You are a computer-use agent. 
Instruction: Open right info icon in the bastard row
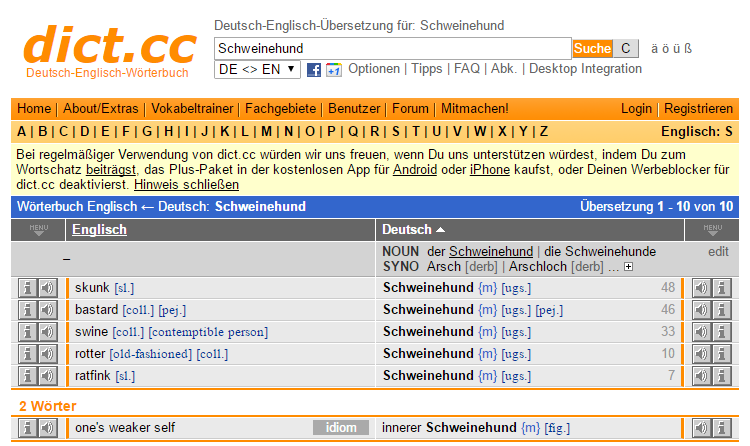(x=722, y=310)
